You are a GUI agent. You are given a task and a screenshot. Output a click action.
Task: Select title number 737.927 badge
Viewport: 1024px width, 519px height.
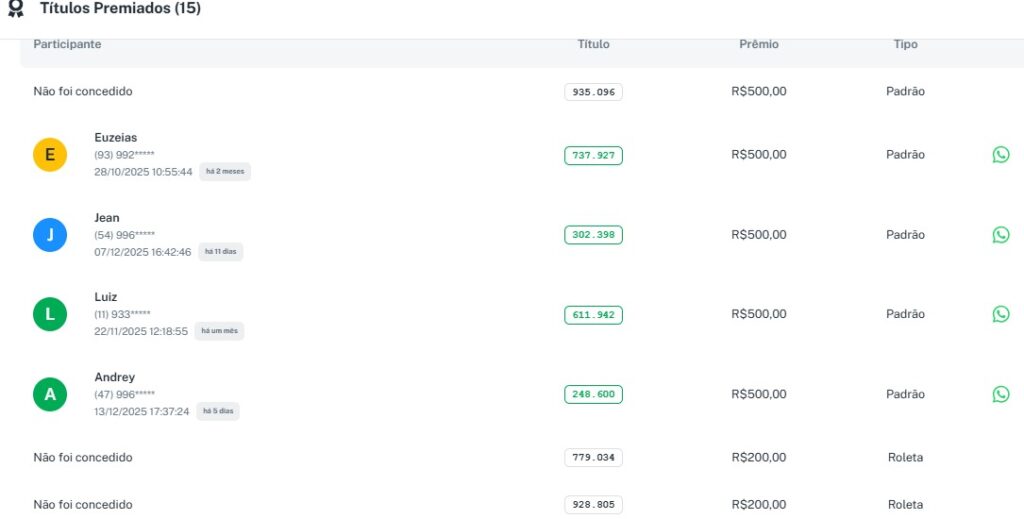[x=593, y=155]
